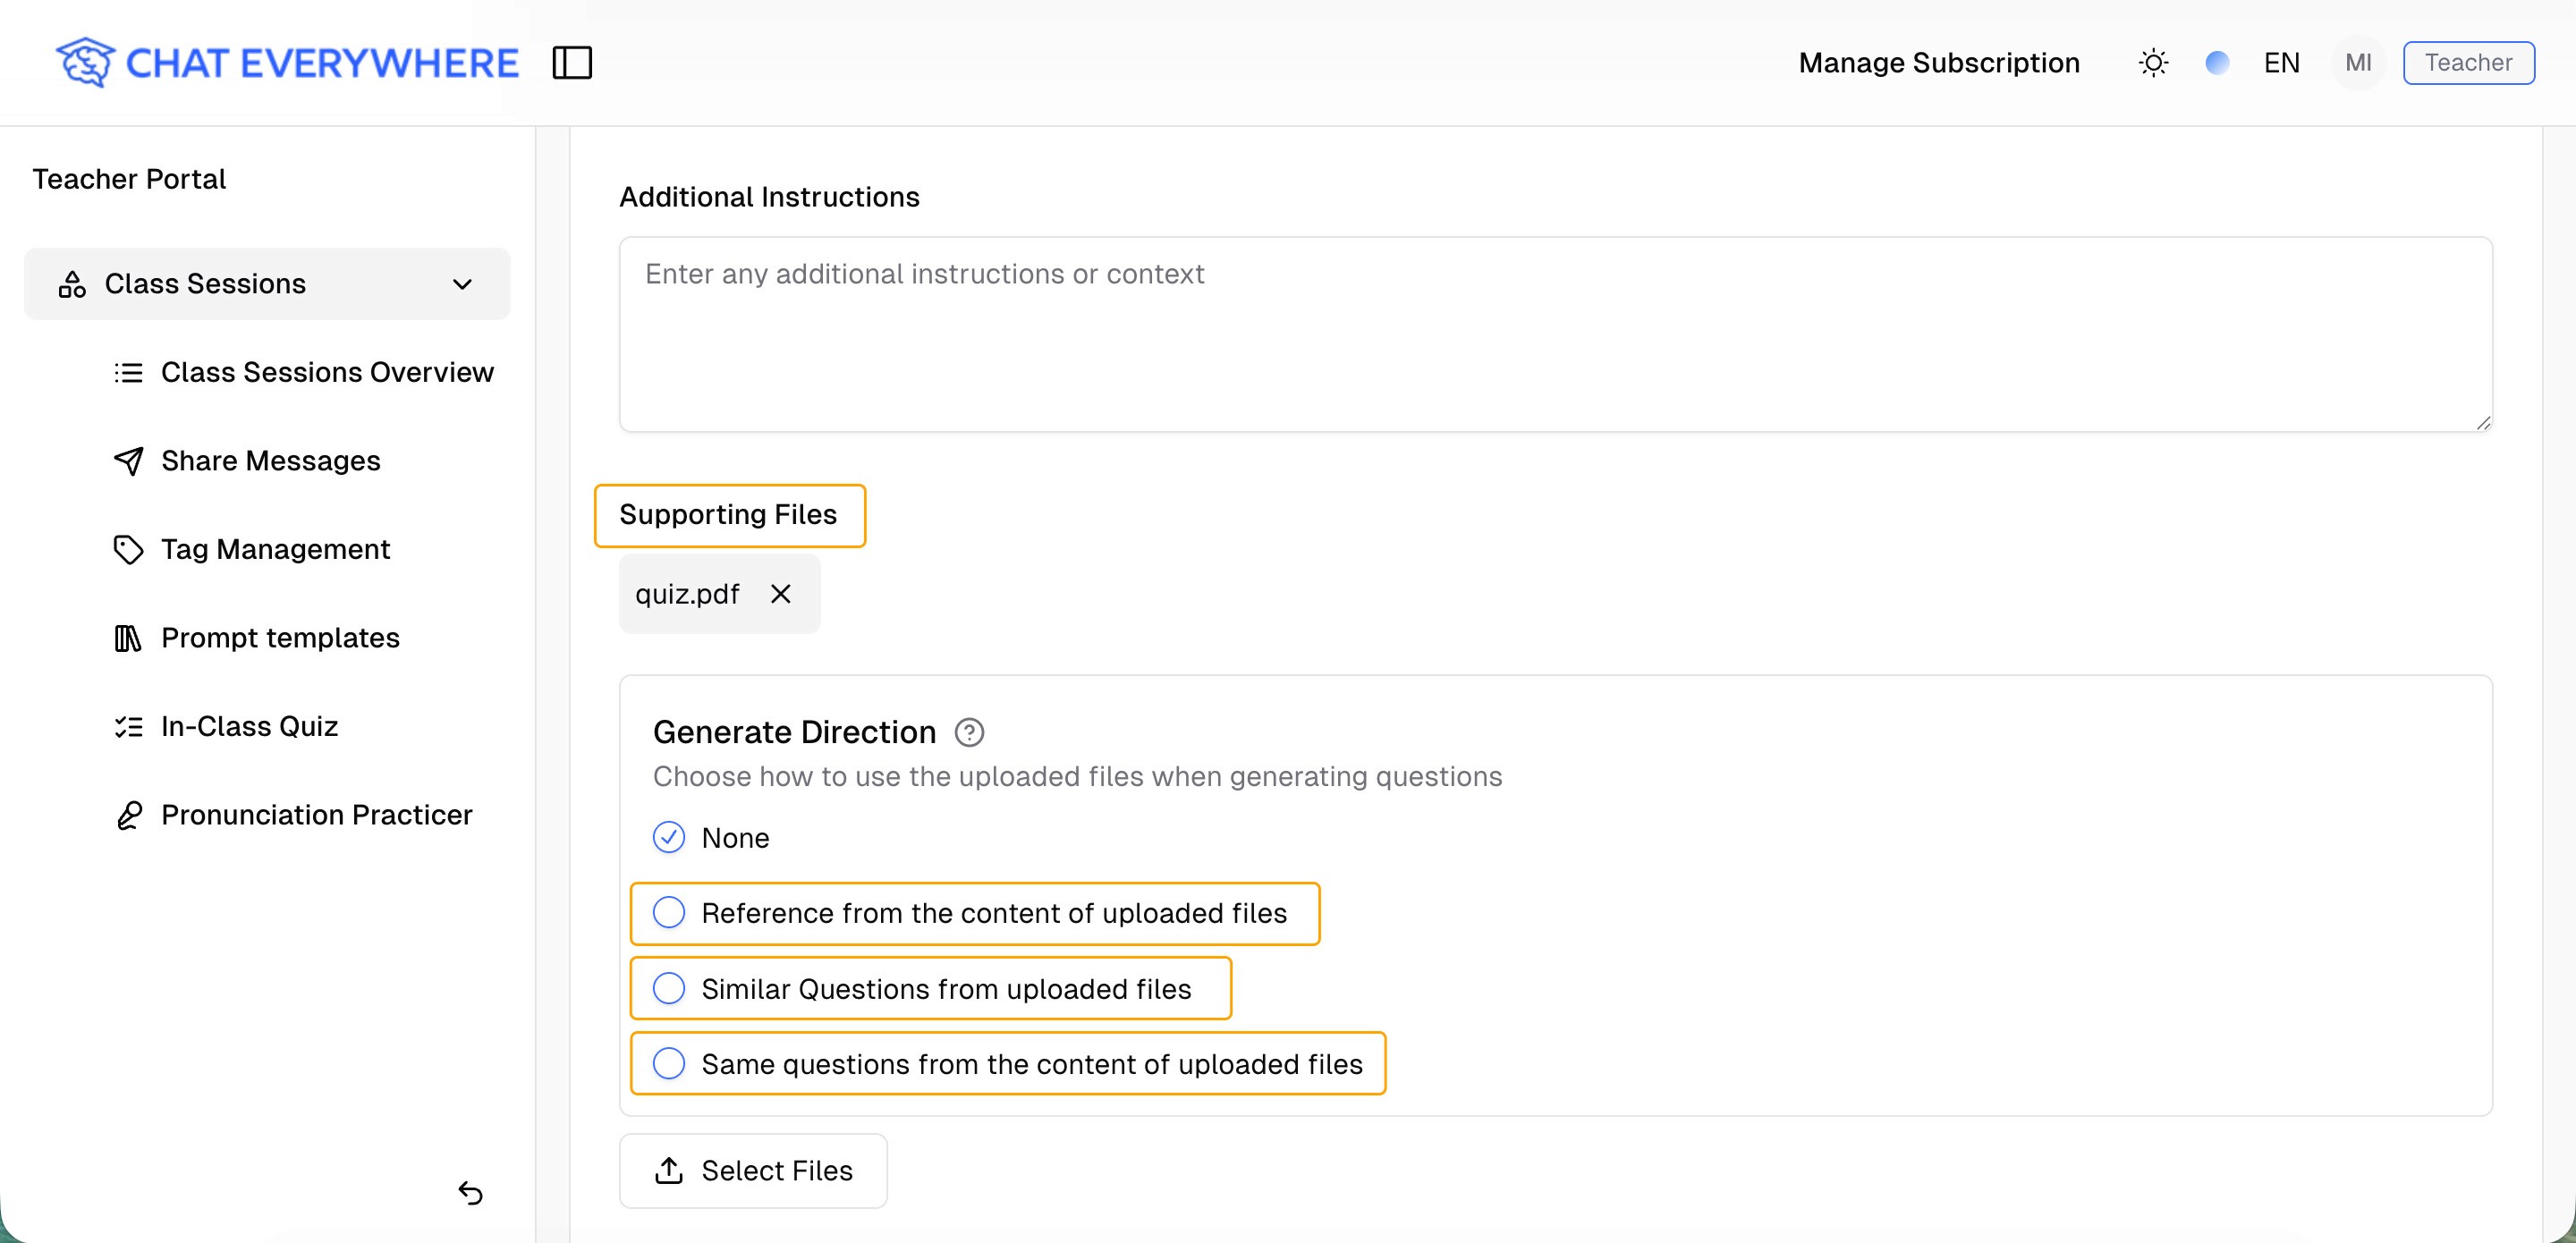Click the Generate Direction help icon

click(x=968, y=733)
